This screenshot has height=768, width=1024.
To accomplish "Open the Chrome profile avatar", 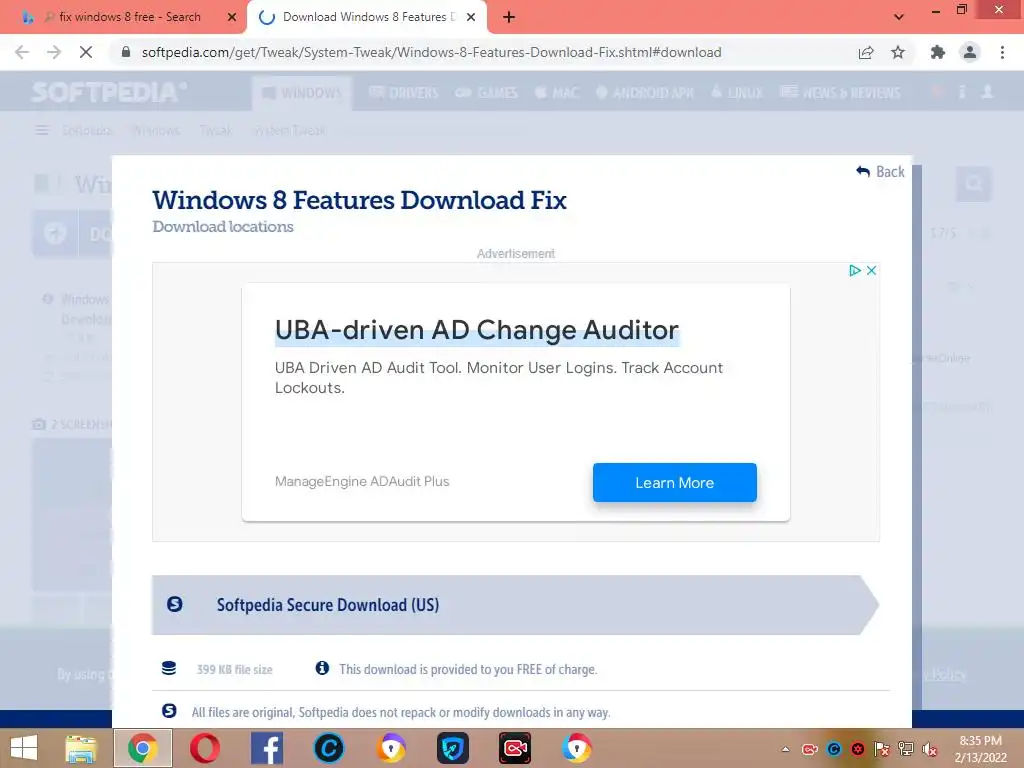I will pos(970,52).
